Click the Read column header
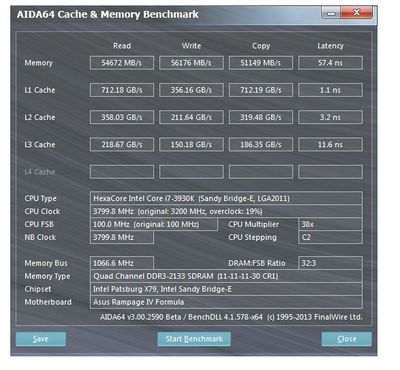 [122, 46]
